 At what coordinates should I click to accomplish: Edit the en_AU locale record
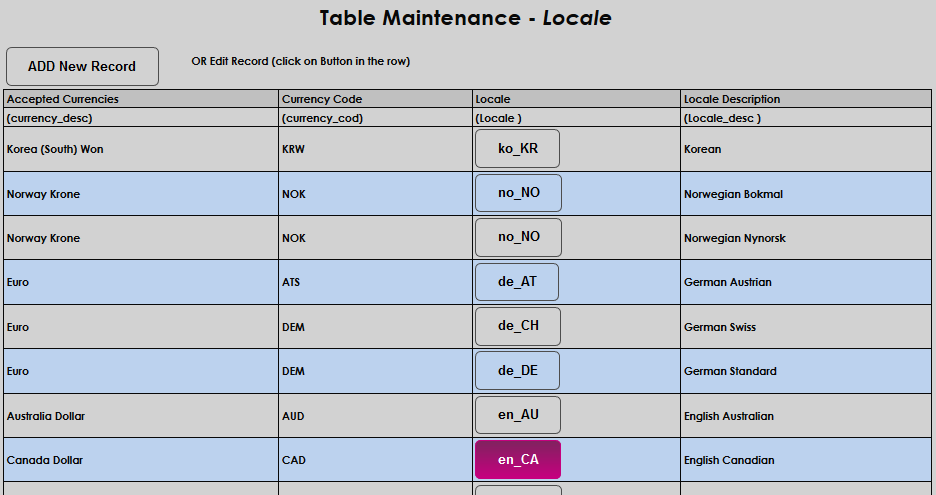pyautogui.click(x=517, y=416)
